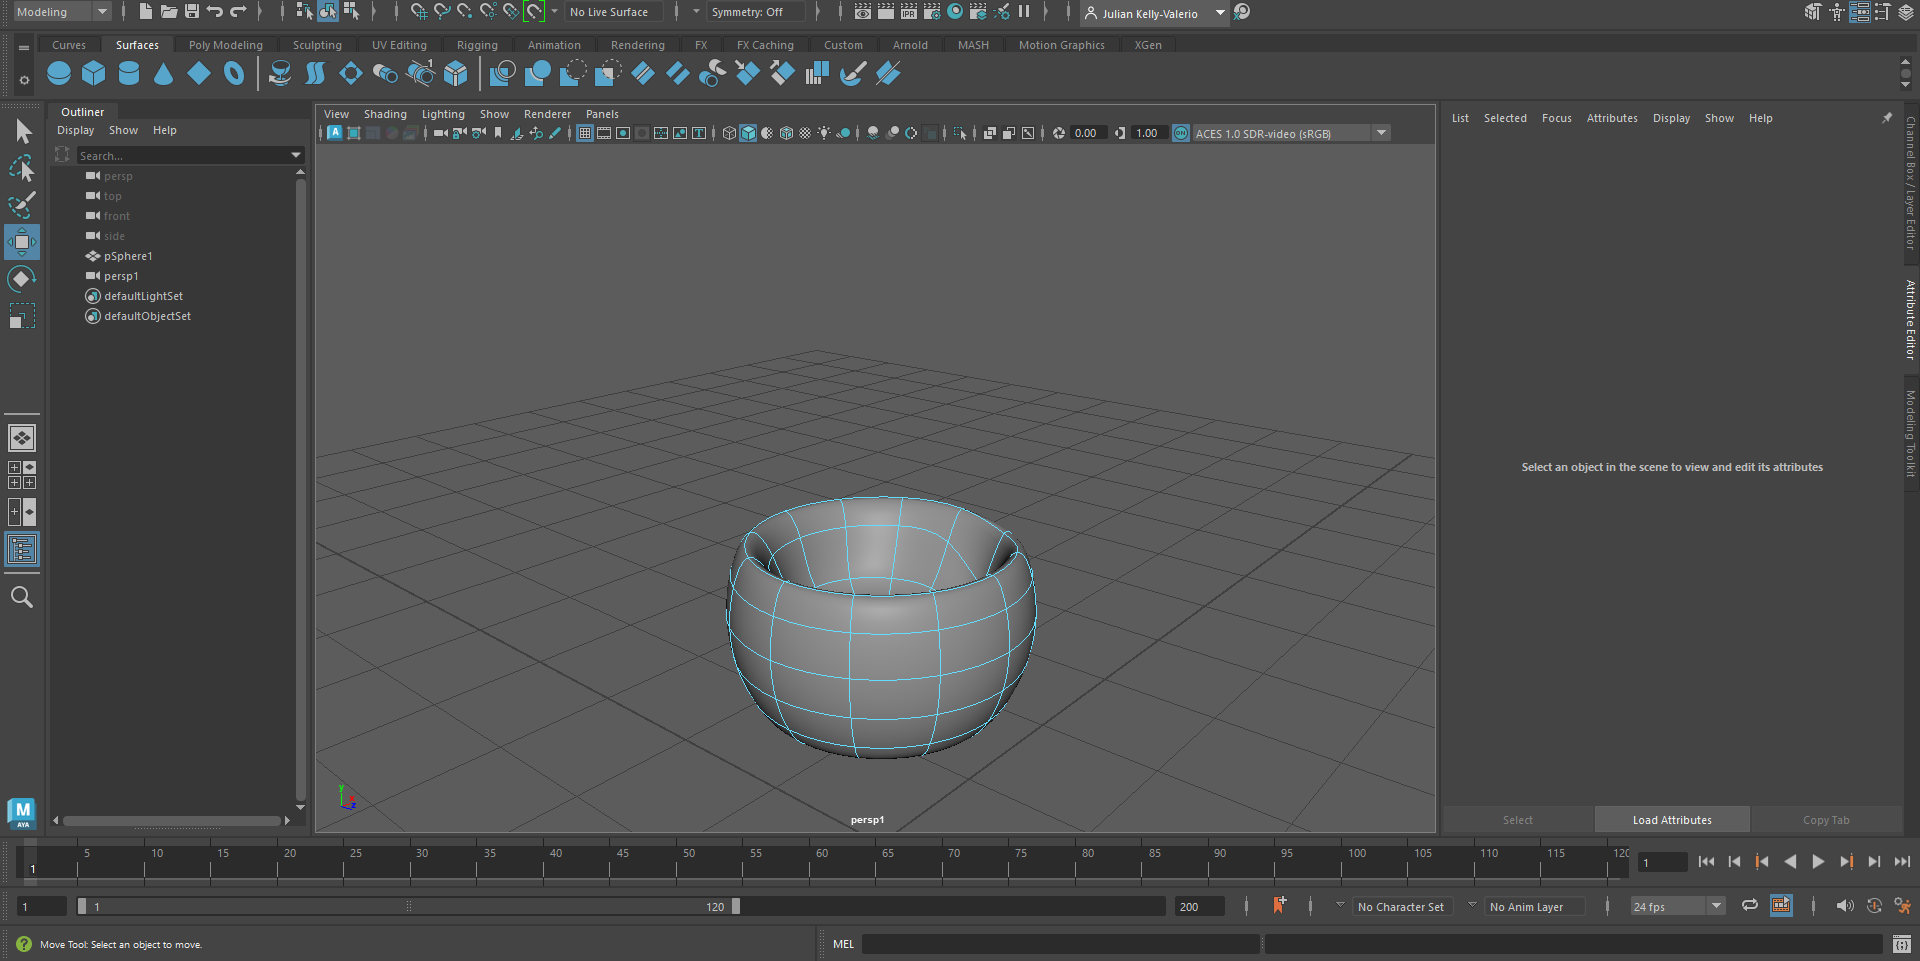Click the Load Attributes button
Viewport: 1920px width, 961px height.
(1672, 820)
